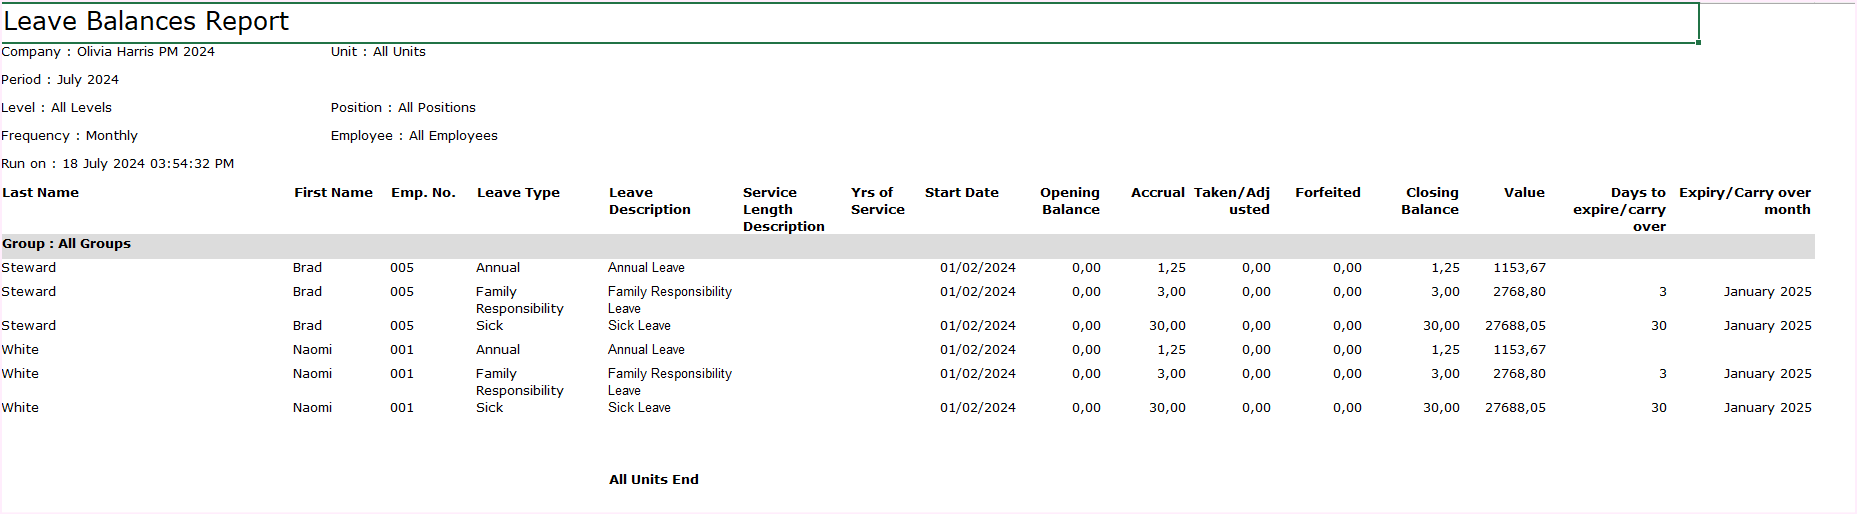
Task: Click the Leave Type column header
Action: click(518, 193)
